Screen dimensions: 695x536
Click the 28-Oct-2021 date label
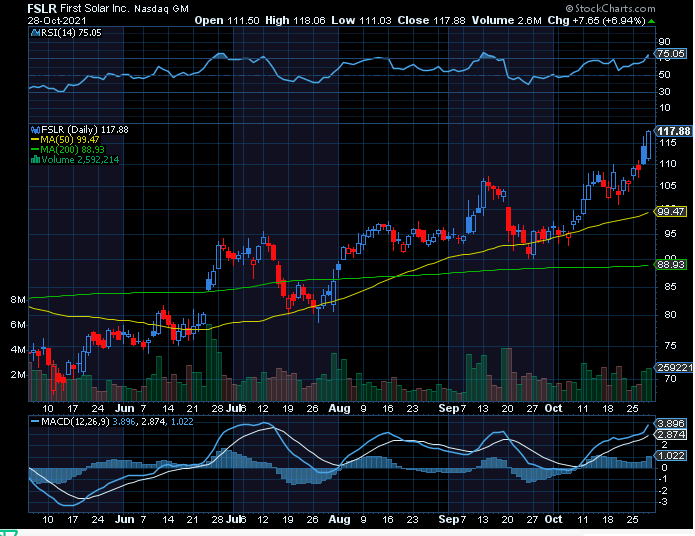[x=57, y=21]
